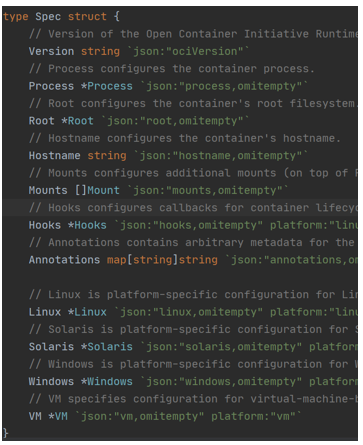Click the *Windows type reference
Image resolution: width=363 pixels, height=445 pixels.
(x=107, y=381)
